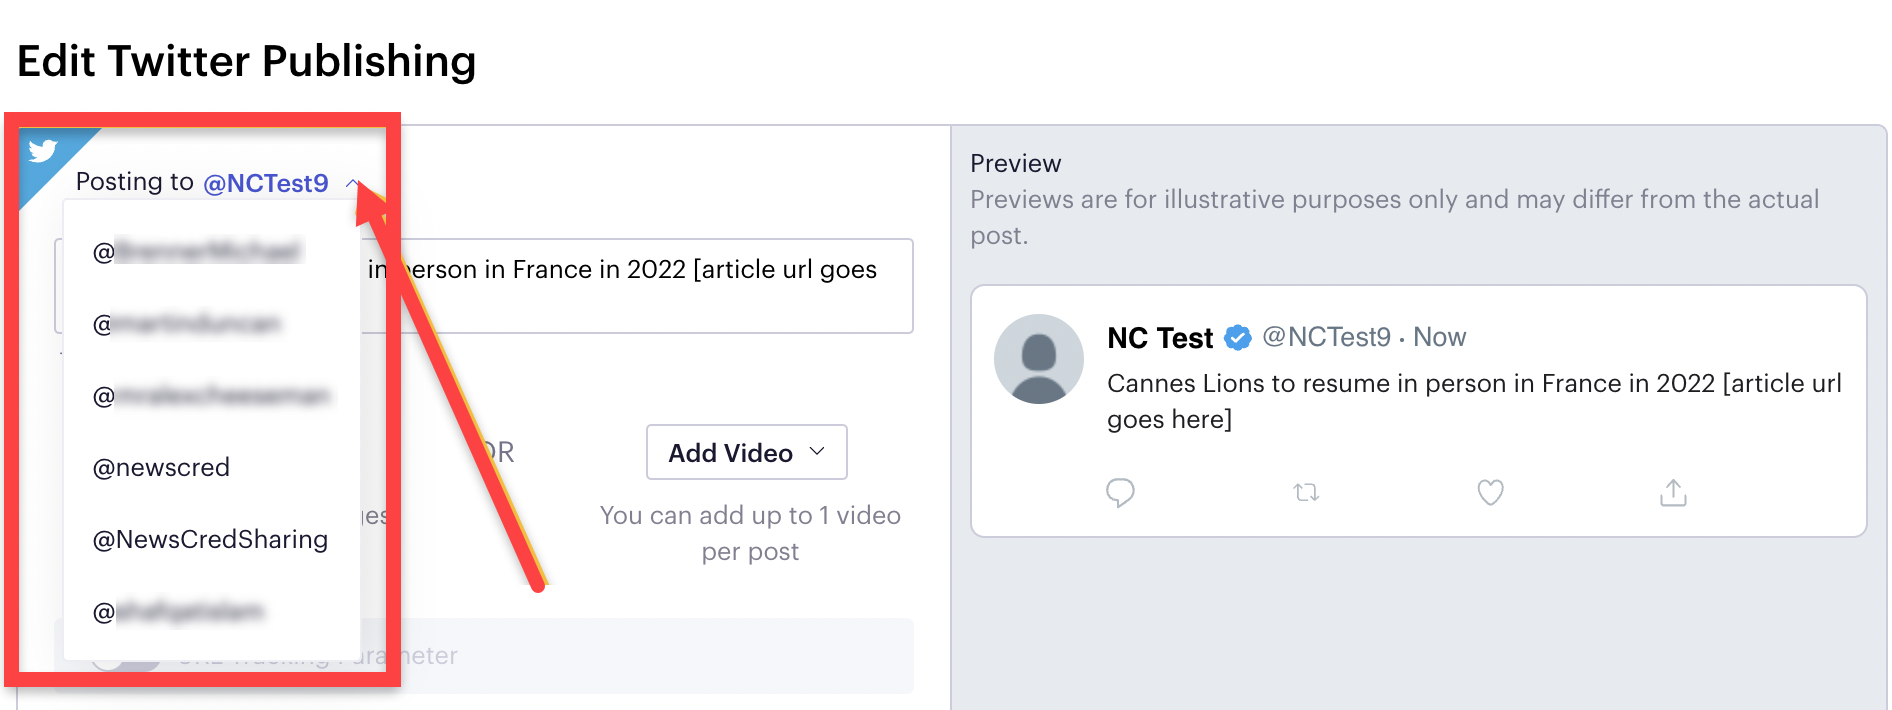Collapse the Posting to account chevron
Image resolution: width=1892 pixels, height=710 pixels.
pyautogui.click(x=352, y=183)
